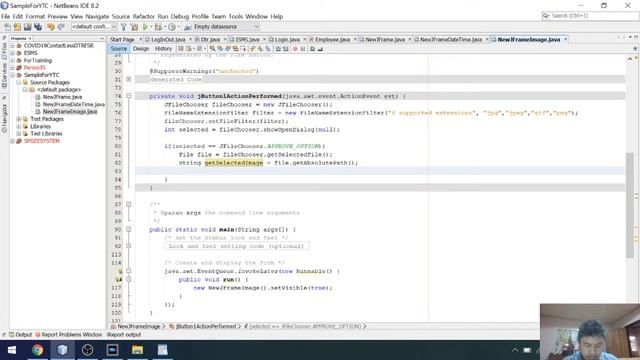Click the New File toolbar icon
This screenshot has height=360, width=640.
click(7, 27)
